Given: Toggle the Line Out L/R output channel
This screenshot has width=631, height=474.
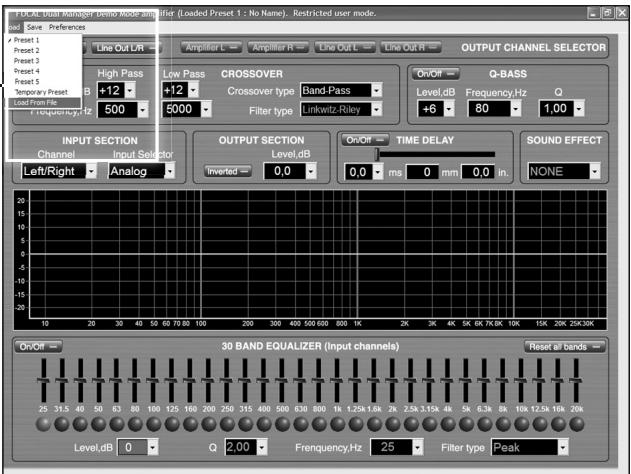Looking at the screenshot, I should coord(126,48).
